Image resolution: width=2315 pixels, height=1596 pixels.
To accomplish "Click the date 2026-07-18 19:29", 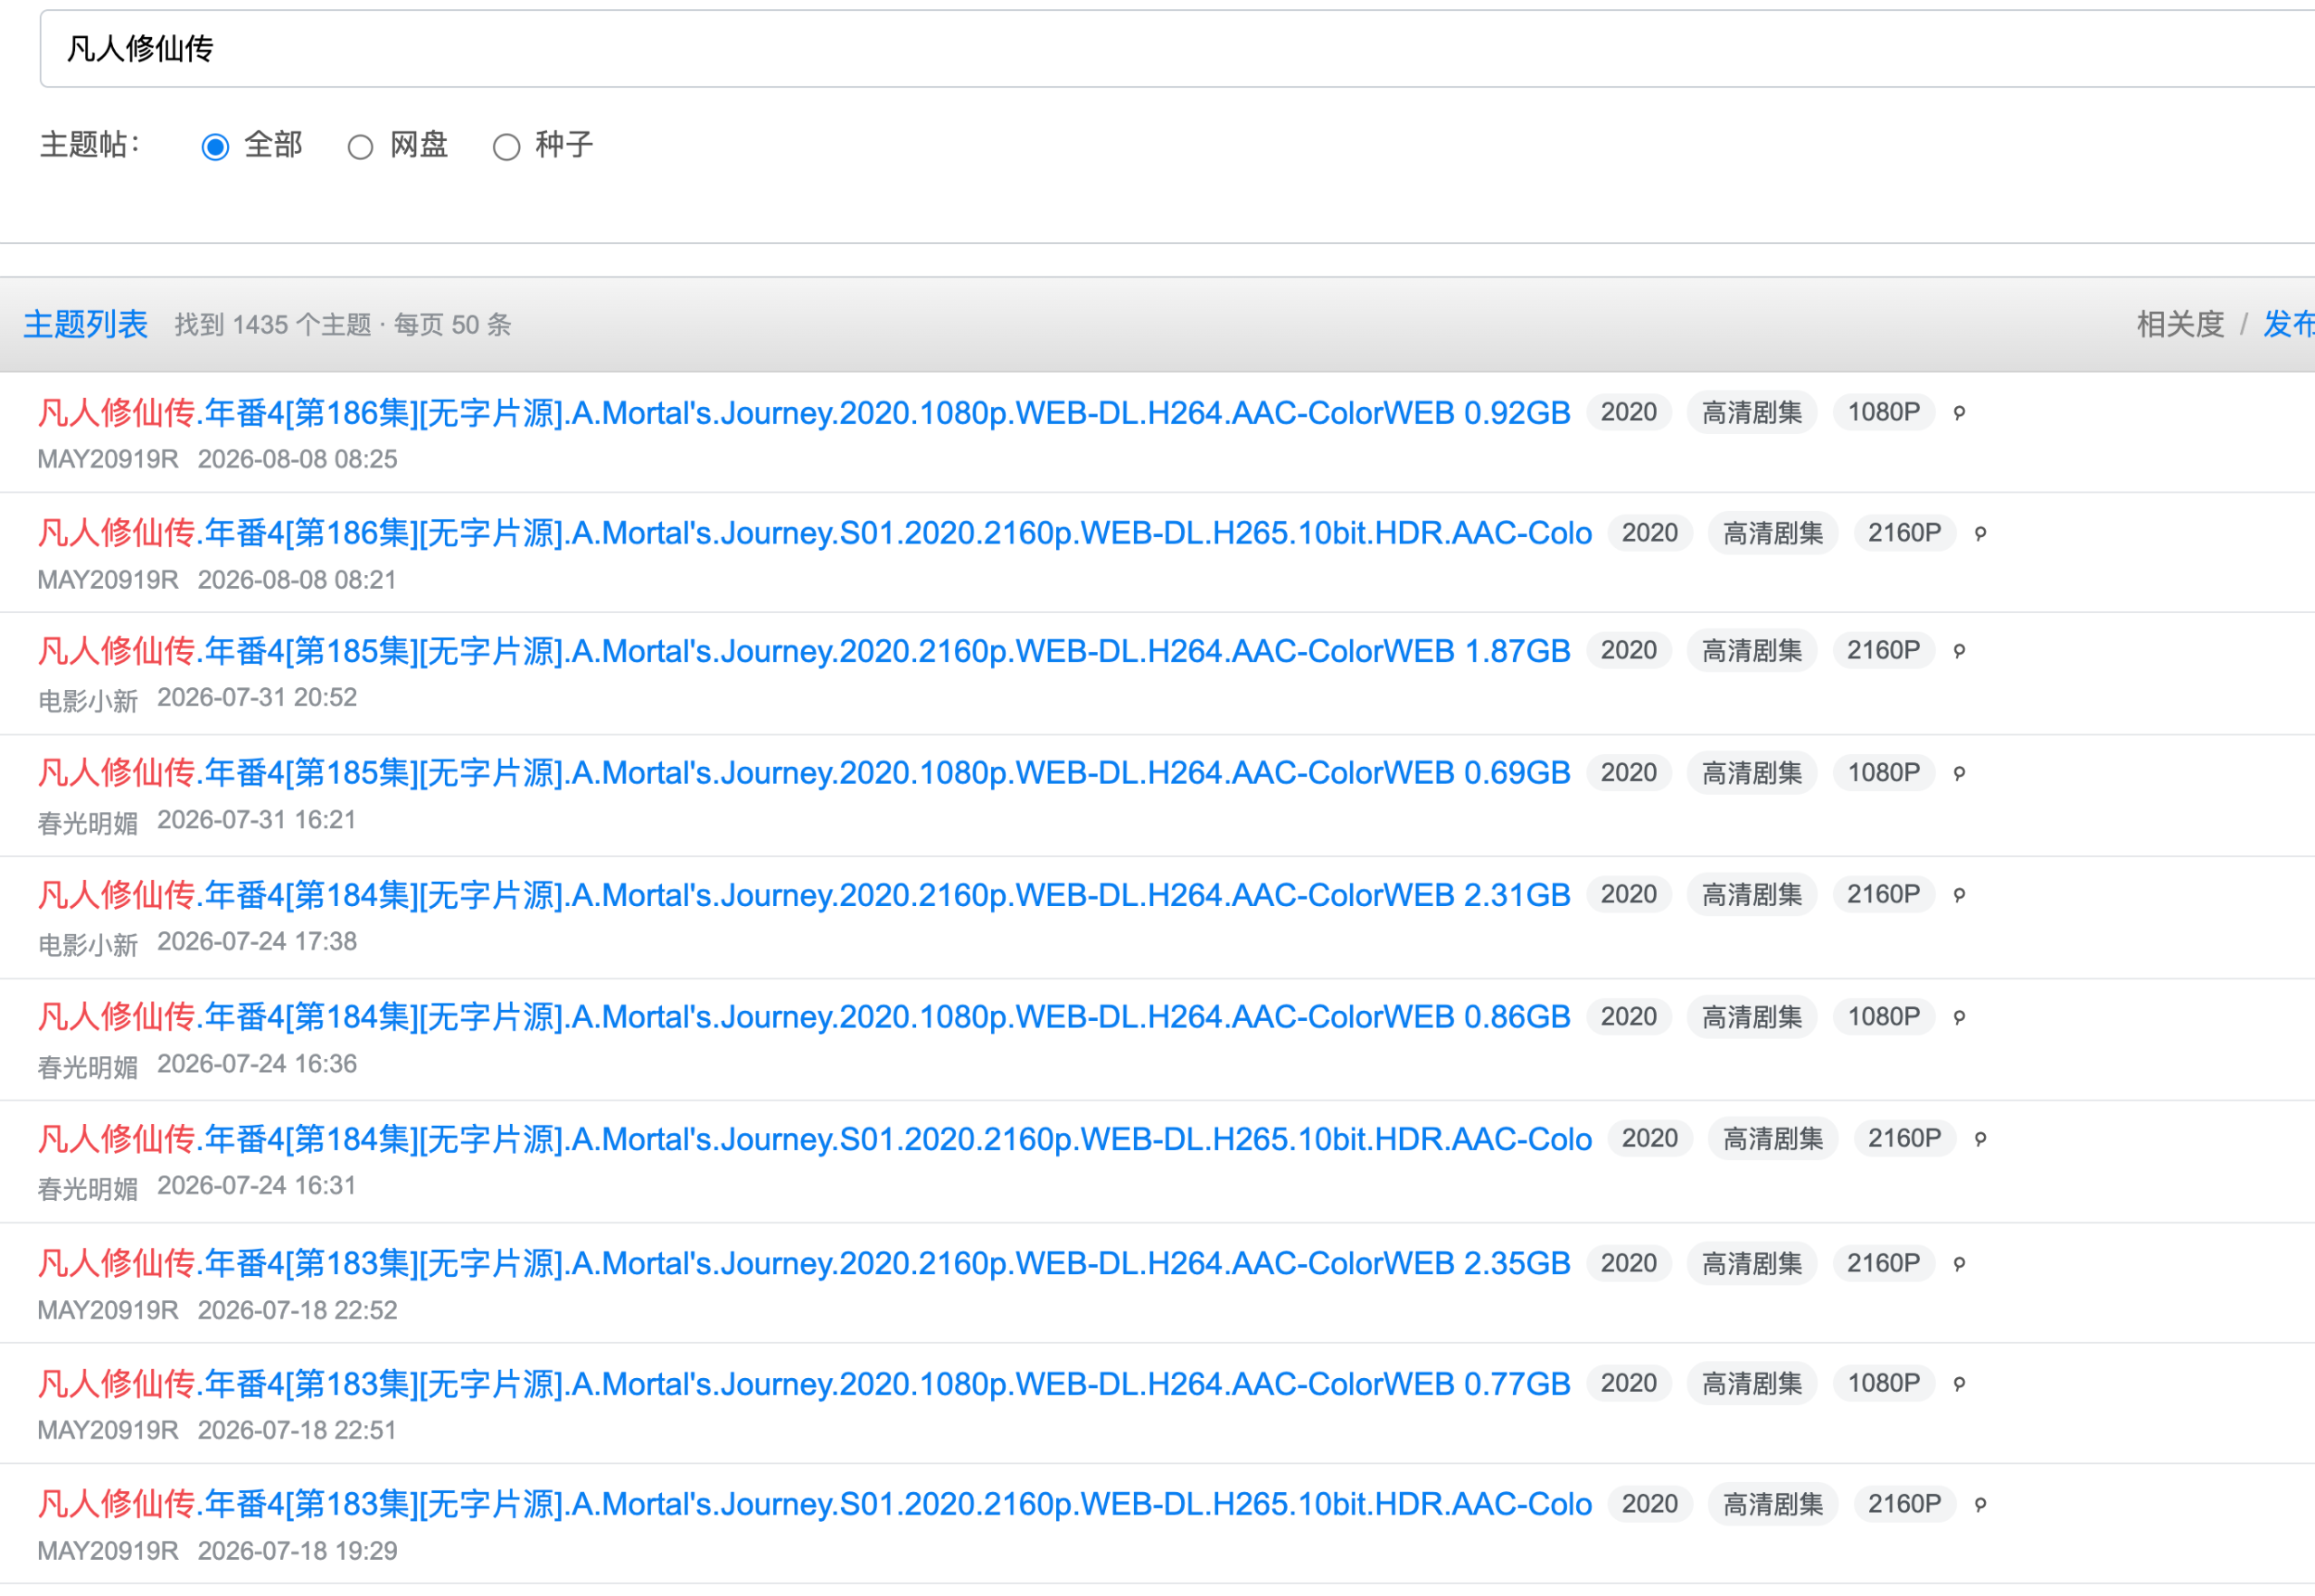I will point(297,1552).
